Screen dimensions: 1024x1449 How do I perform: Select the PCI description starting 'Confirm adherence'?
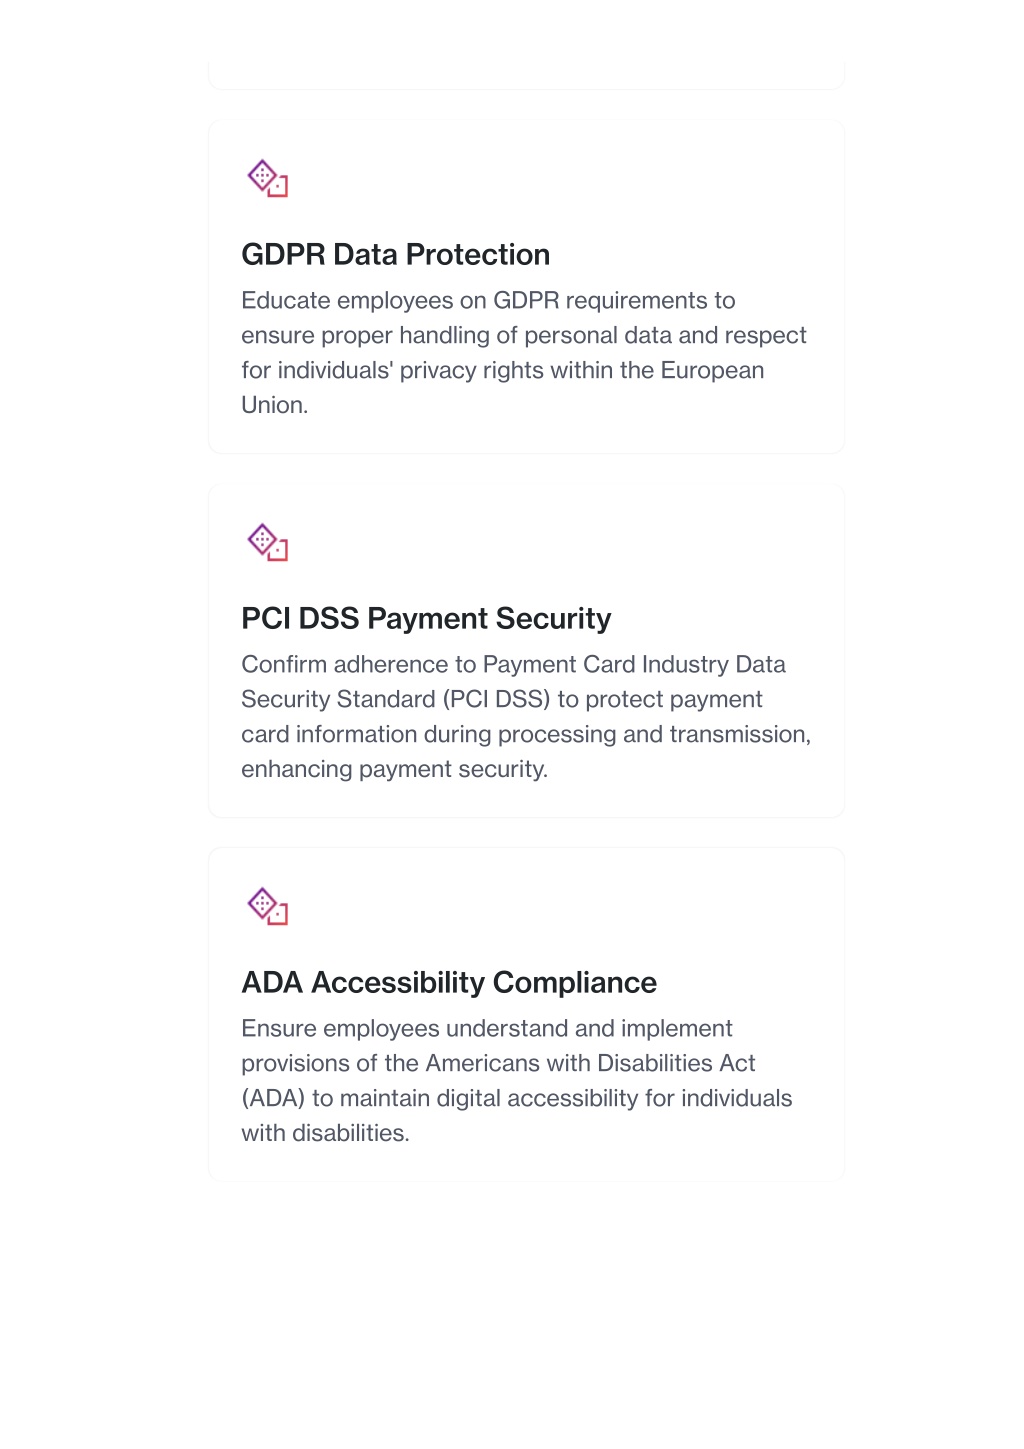(x=526, y=717)
